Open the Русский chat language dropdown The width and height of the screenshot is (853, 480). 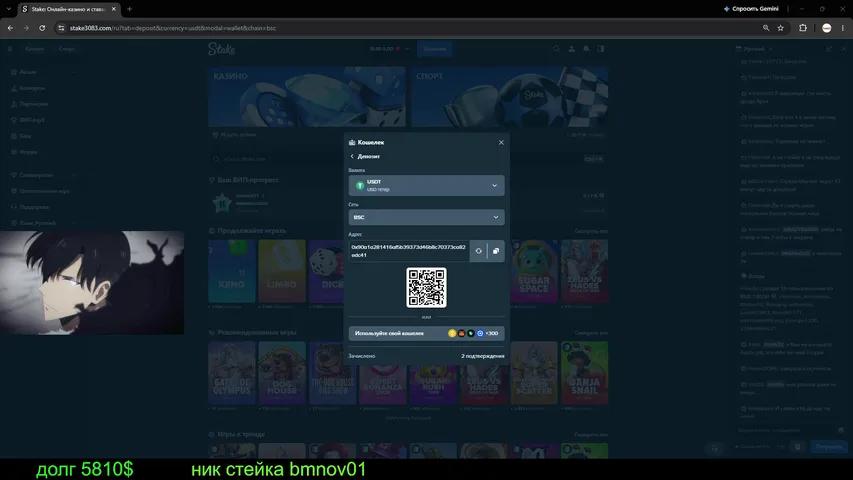754,48
